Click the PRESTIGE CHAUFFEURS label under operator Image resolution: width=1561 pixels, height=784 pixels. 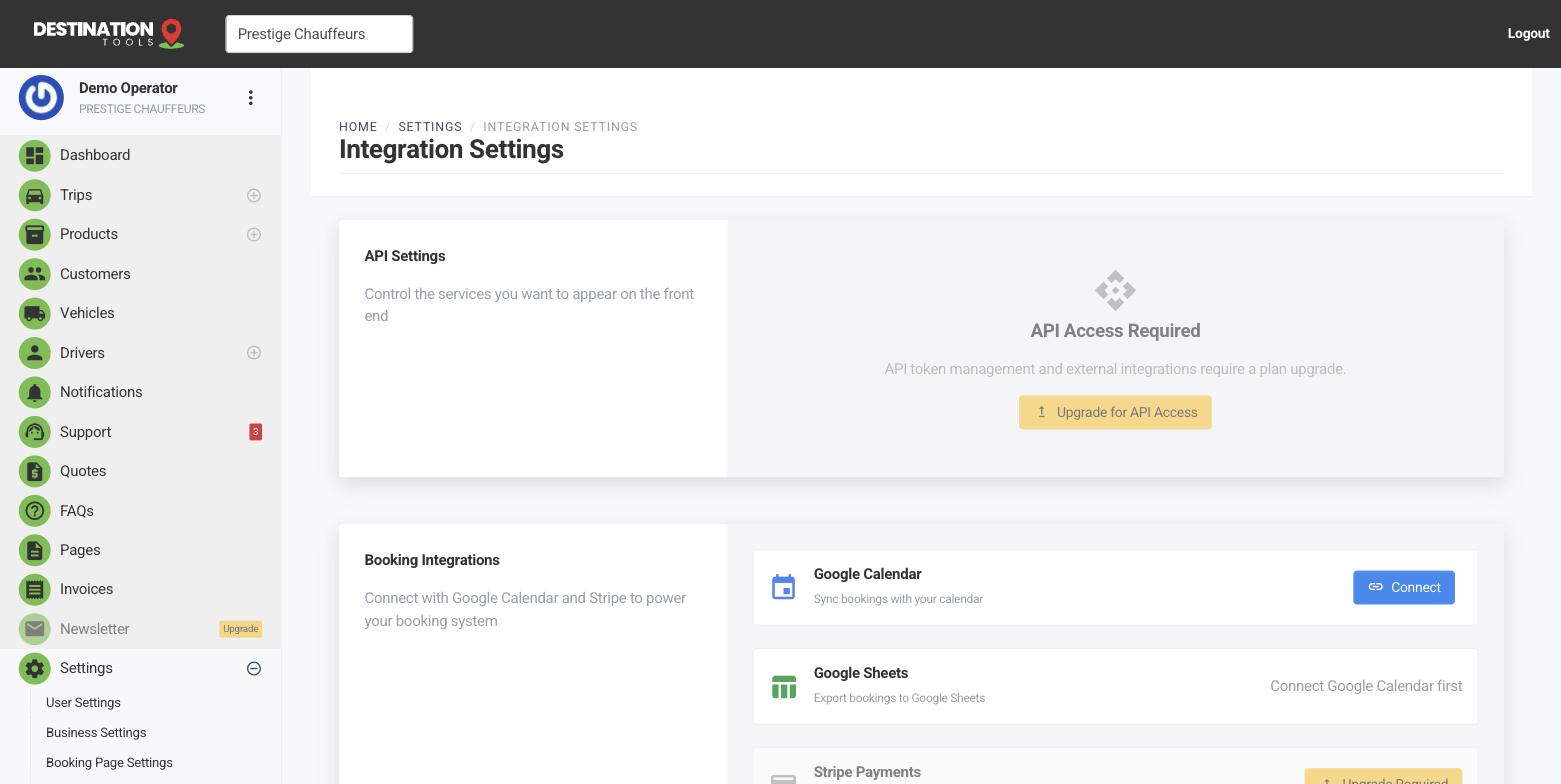click(142, 109)
